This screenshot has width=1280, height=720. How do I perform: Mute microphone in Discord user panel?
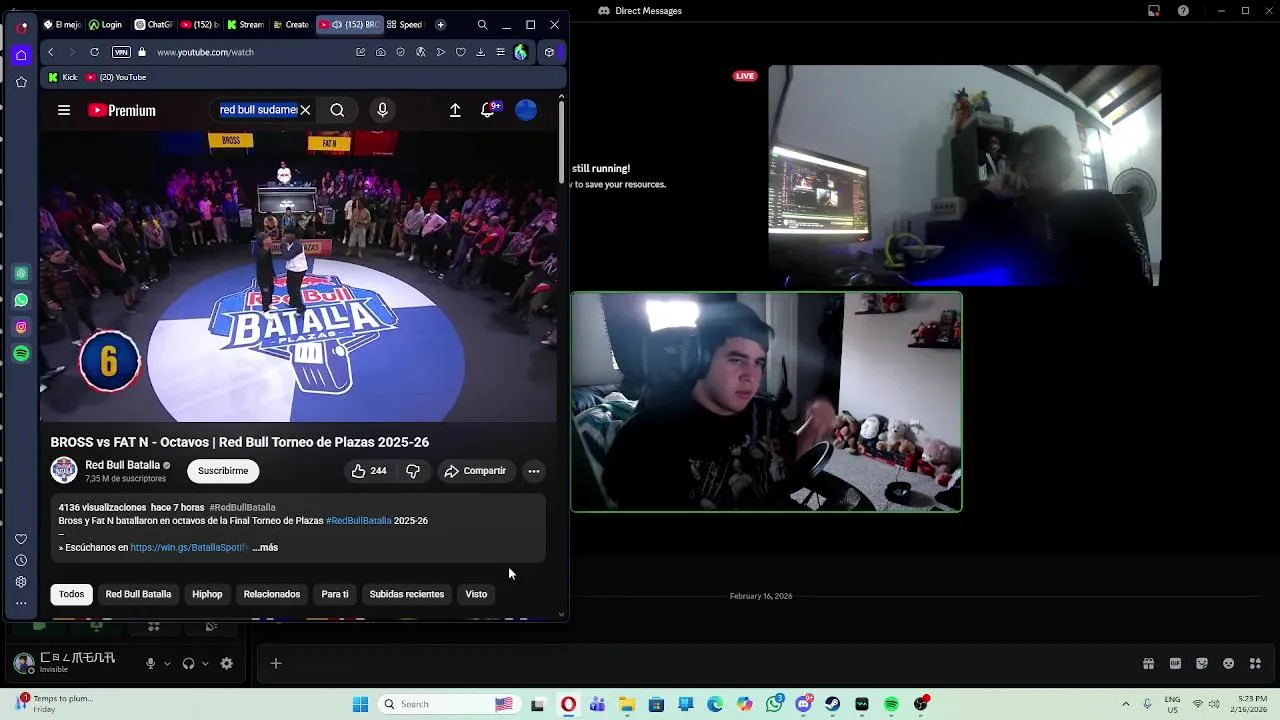pyautogui.click(x=151, y=663)
